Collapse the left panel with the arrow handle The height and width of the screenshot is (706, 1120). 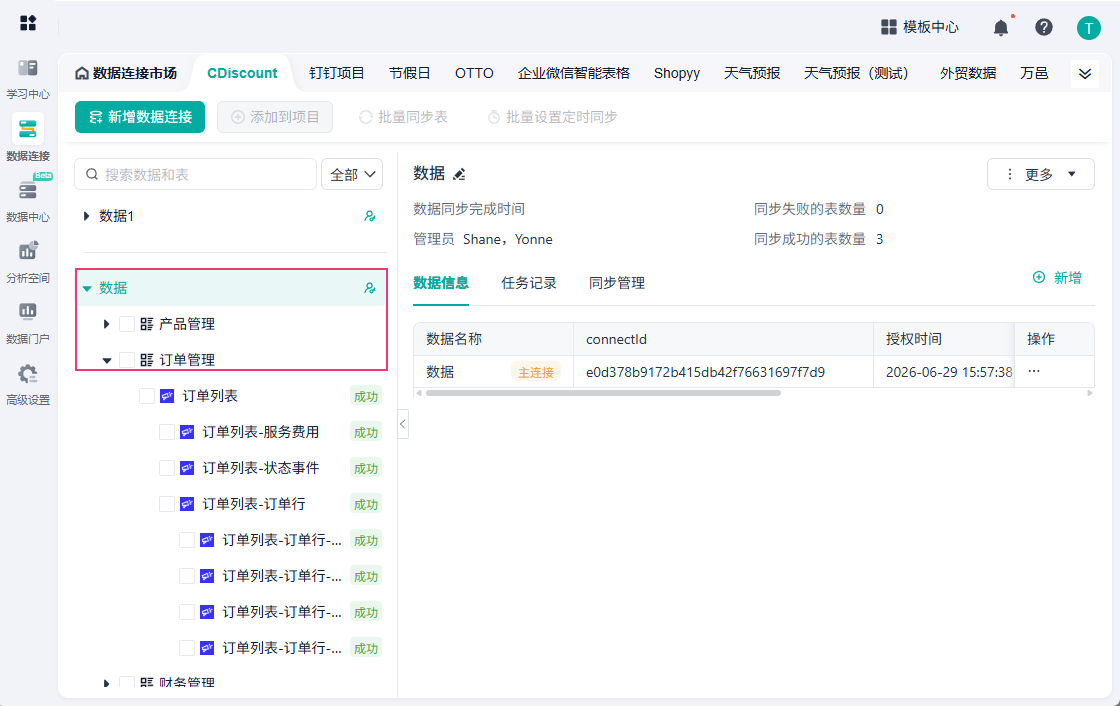pyautogui.click(x=403, y=424)
